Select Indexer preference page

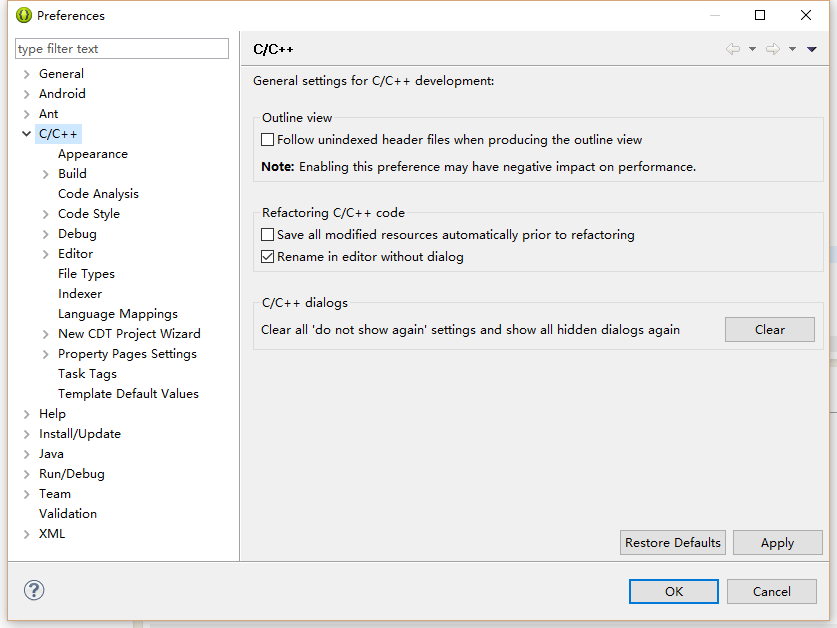(x=80, y=294)
